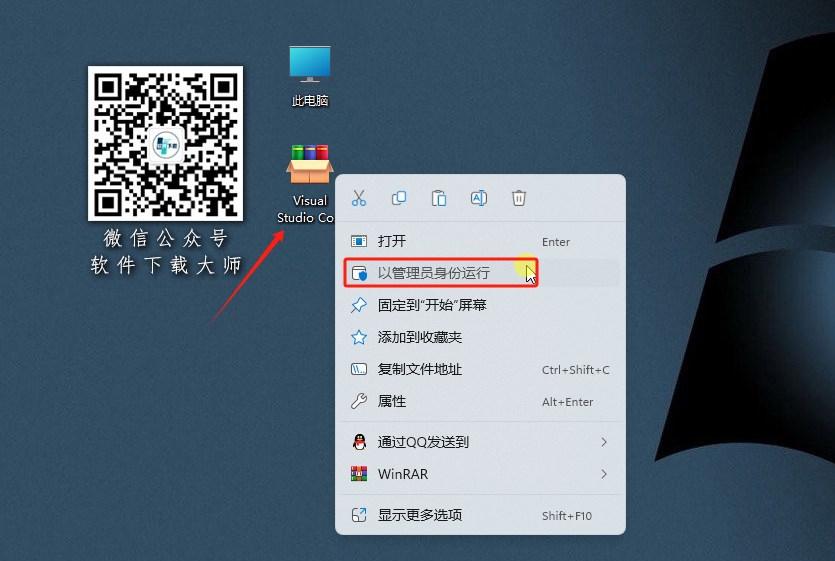Image resolution: width=835 pixels, height=561 pixels.
Task: Choose 固定到"开始"屏幕 option
Action: (x=480, y=305)
